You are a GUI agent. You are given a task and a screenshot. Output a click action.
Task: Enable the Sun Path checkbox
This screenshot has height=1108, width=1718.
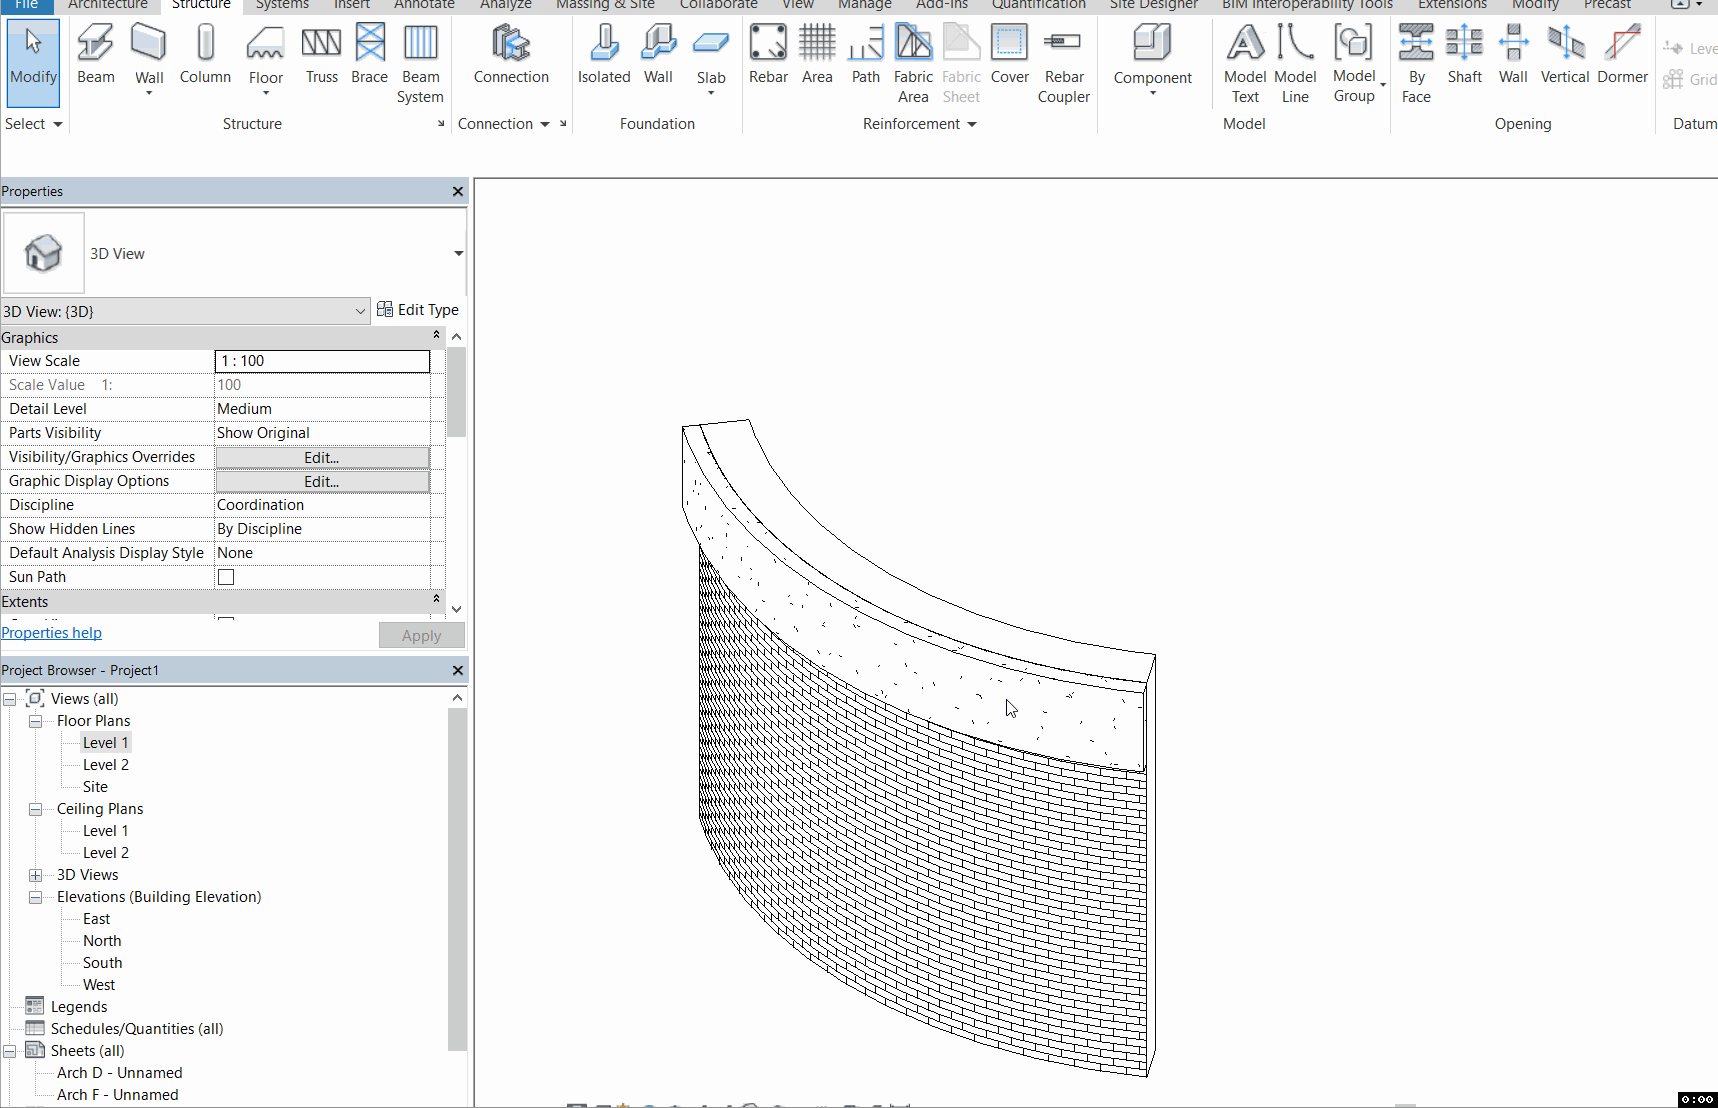click(x=225, y=576)
